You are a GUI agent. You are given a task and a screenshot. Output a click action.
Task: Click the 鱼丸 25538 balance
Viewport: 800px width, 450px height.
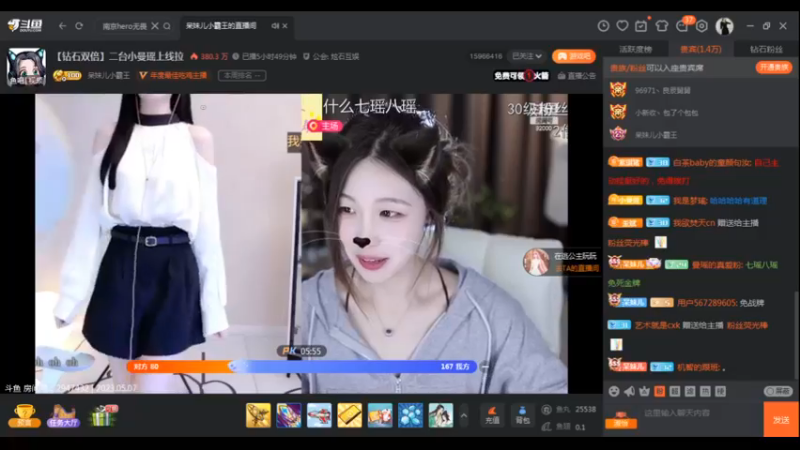pos(569,409)
